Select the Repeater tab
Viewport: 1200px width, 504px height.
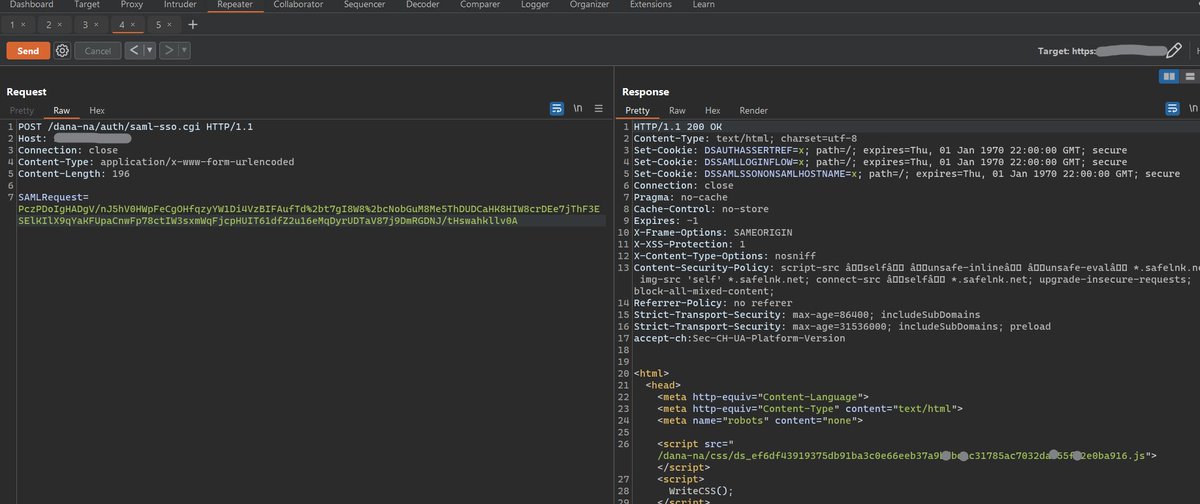pyautogui.click(x=235, y=5)
